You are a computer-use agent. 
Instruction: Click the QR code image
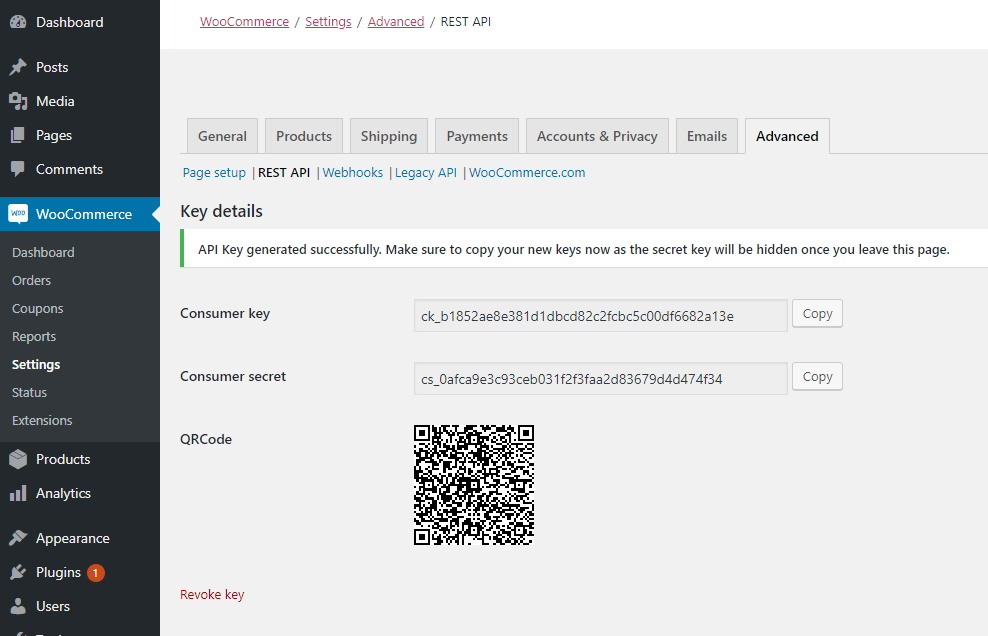coord(474,485)
